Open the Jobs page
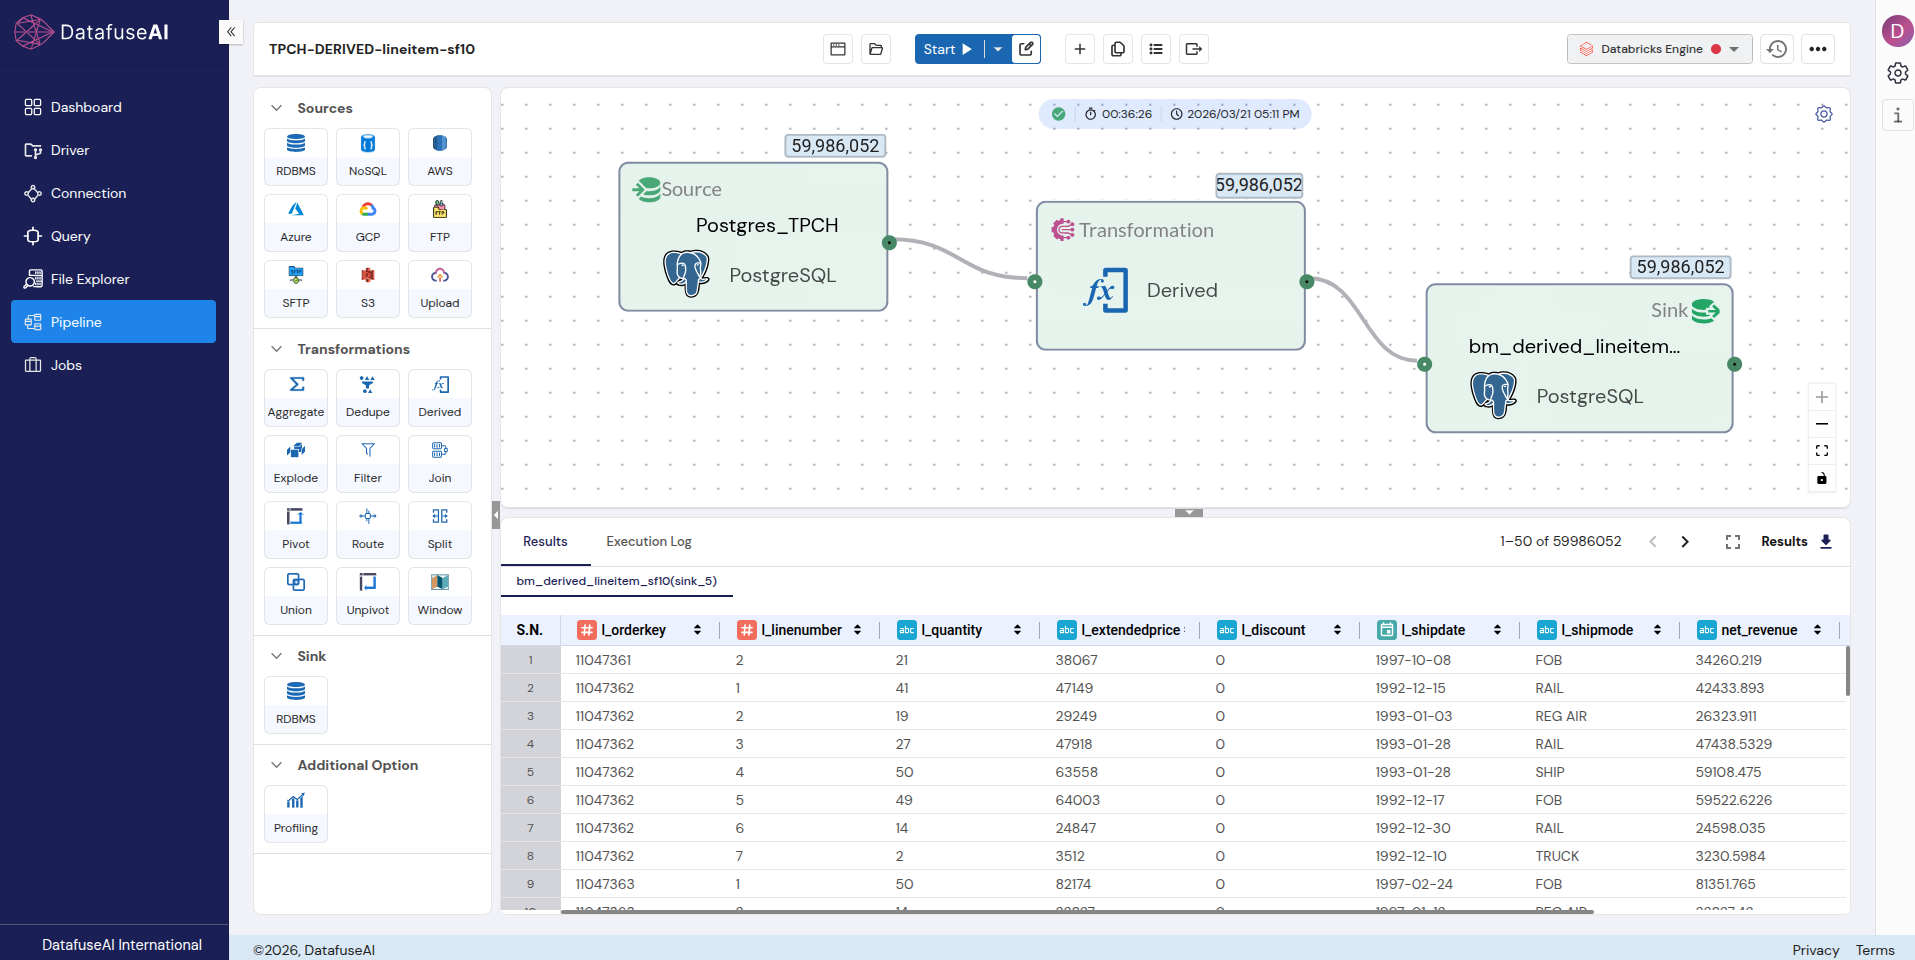Screen dimensions: 1915x960 [113, 365]
